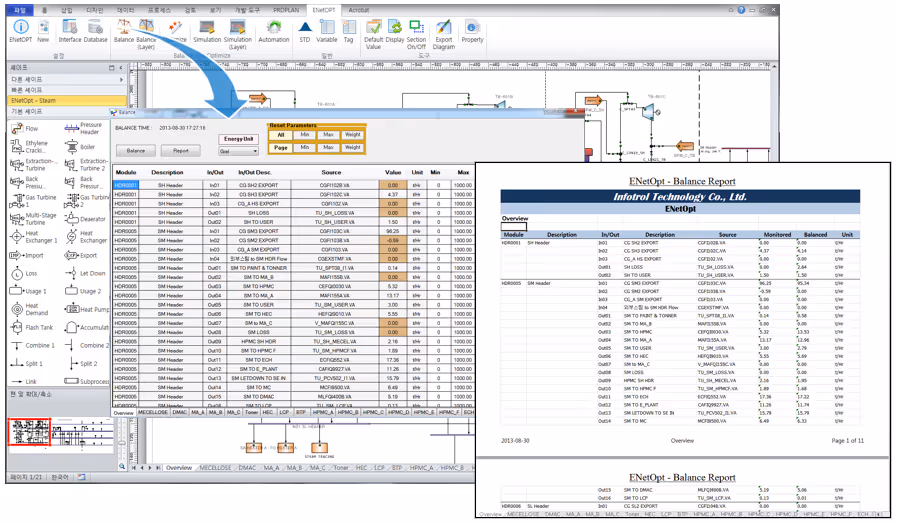This screenshot has height=523, width=897.
Task: Open the Interface settings icon
Action: (x=70, y=31)
